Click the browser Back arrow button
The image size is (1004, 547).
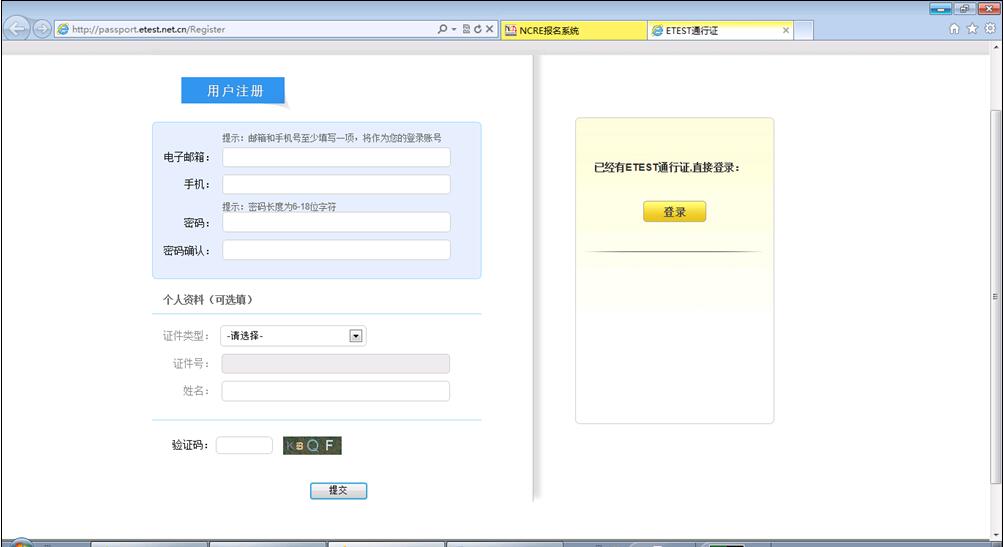17,29
